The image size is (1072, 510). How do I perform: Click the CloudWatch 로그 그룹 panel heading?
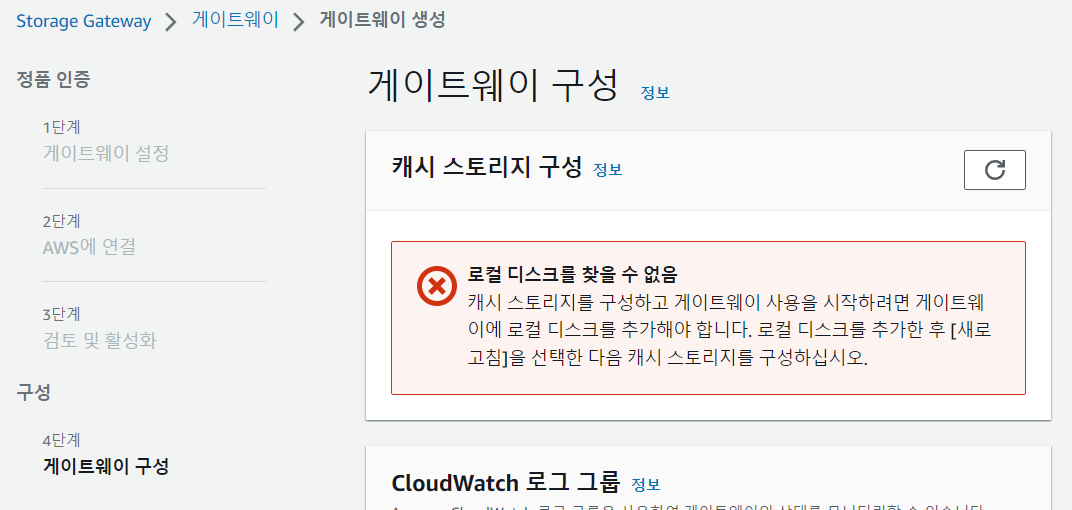(x=506, y=482)
